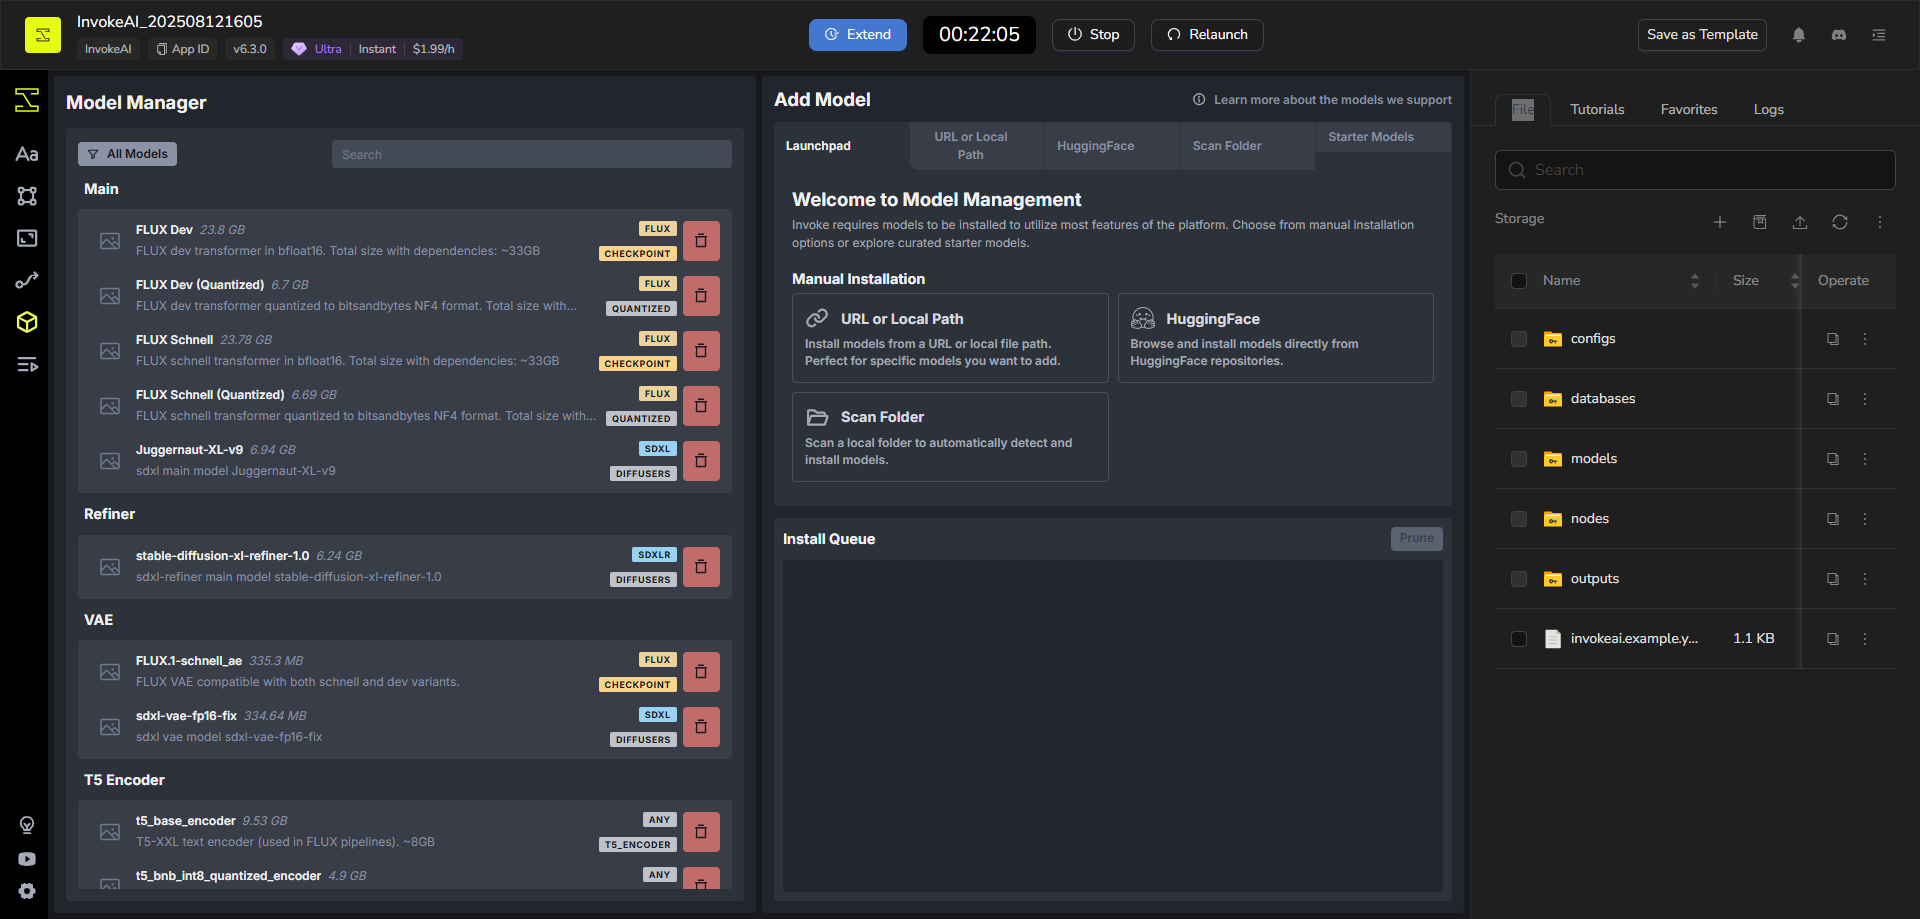Viewport: 1920px width, 919px height.
Task: Delete the FLUX Schnell model
Action: click(701, 351)
